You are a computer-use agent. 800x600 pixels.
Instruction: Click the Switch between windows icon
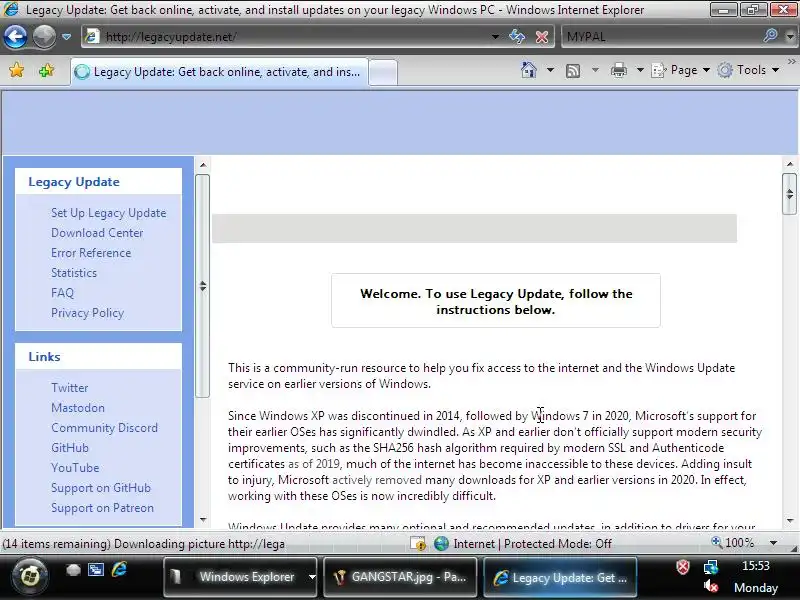(x=96, y=569)
